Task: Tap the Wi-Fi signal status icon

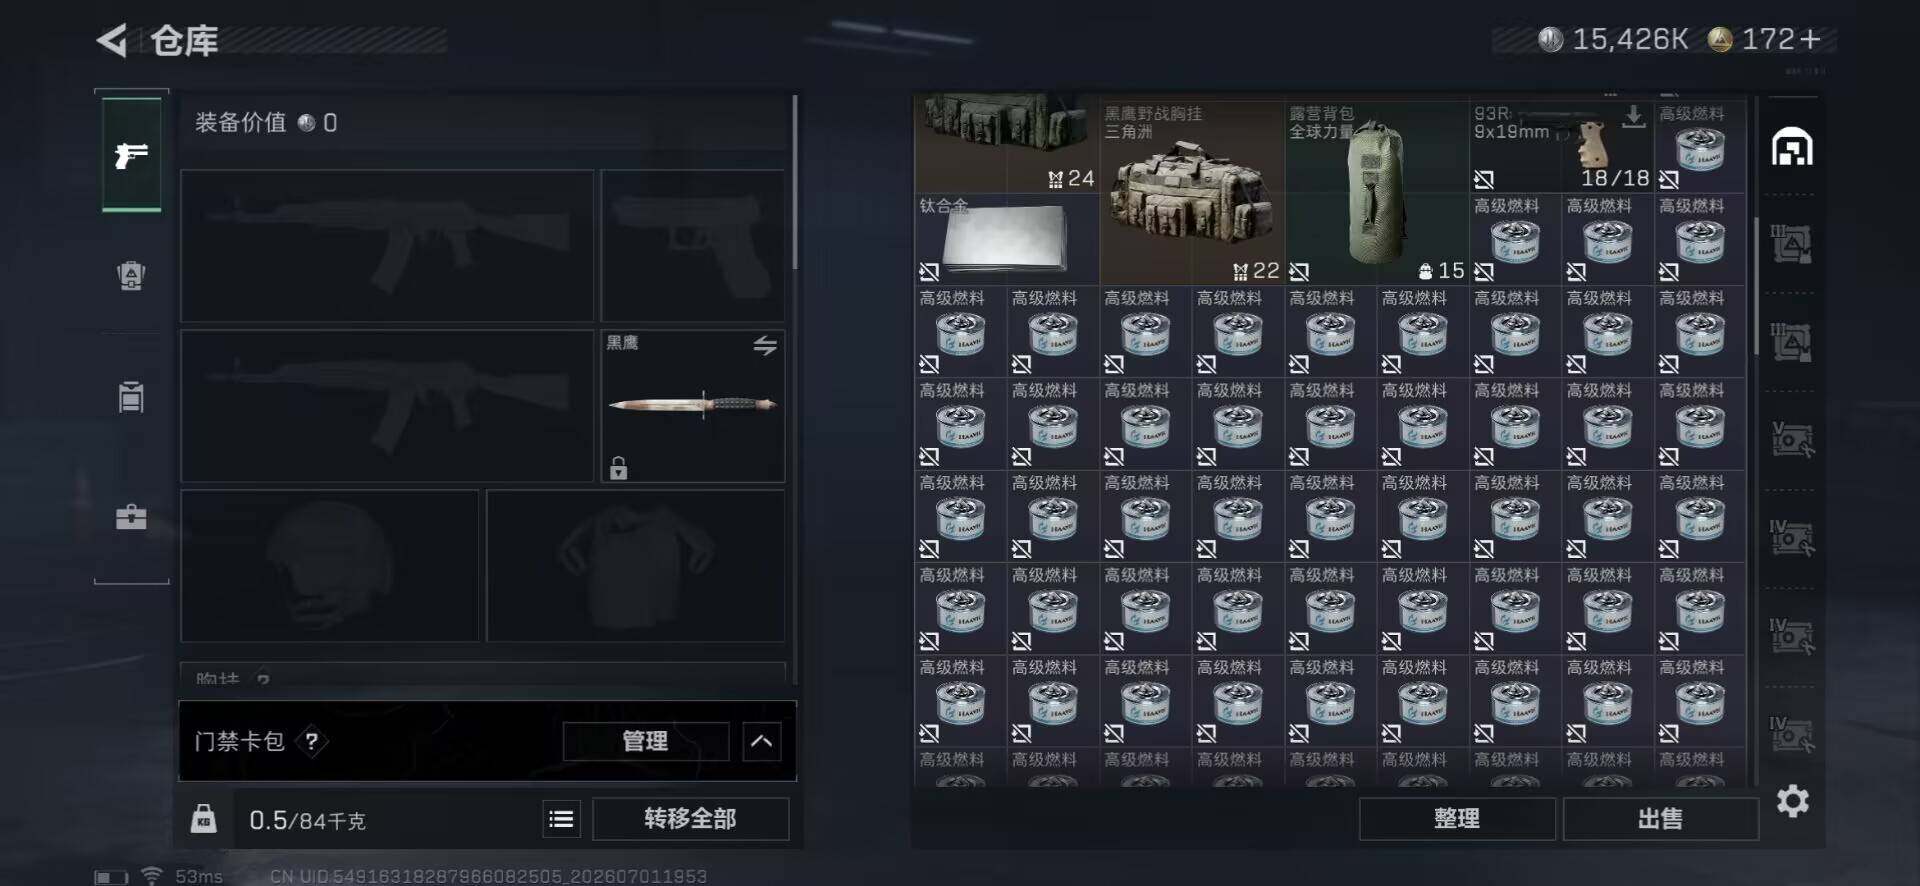Action: click(151, 876)
